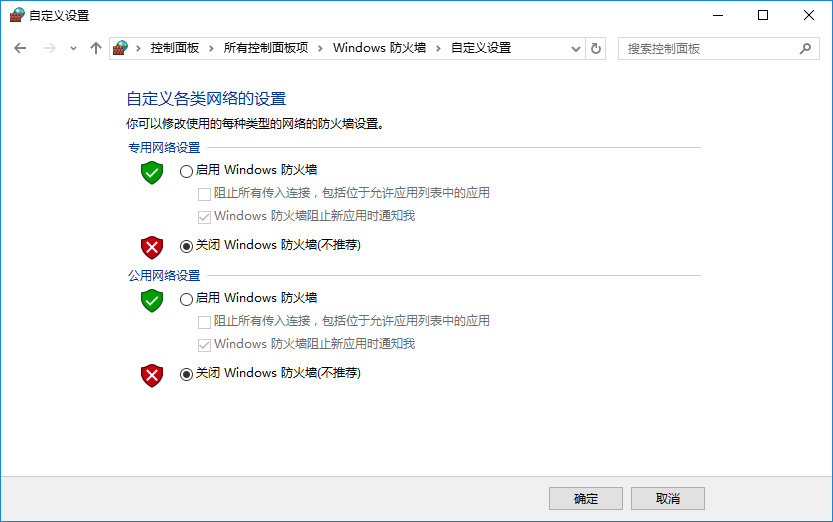The image size is (833, 522).
Task: Refresh the page with the refresh icon
Action: pos(596,48)
